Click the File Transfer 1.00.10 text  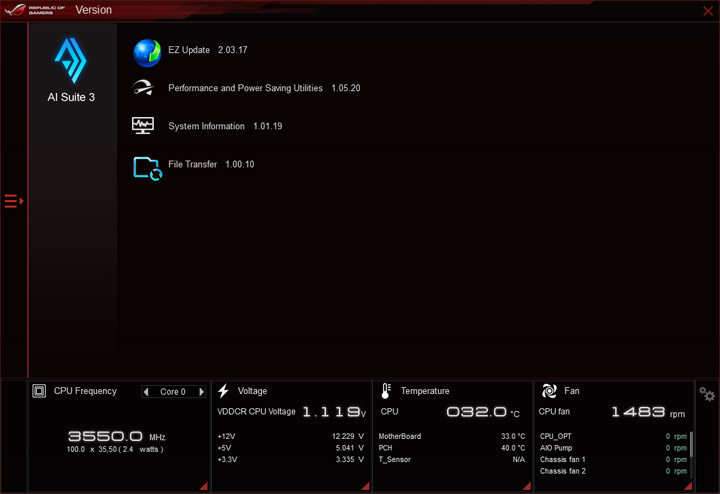pyautogui.click(x=211, y=164)
